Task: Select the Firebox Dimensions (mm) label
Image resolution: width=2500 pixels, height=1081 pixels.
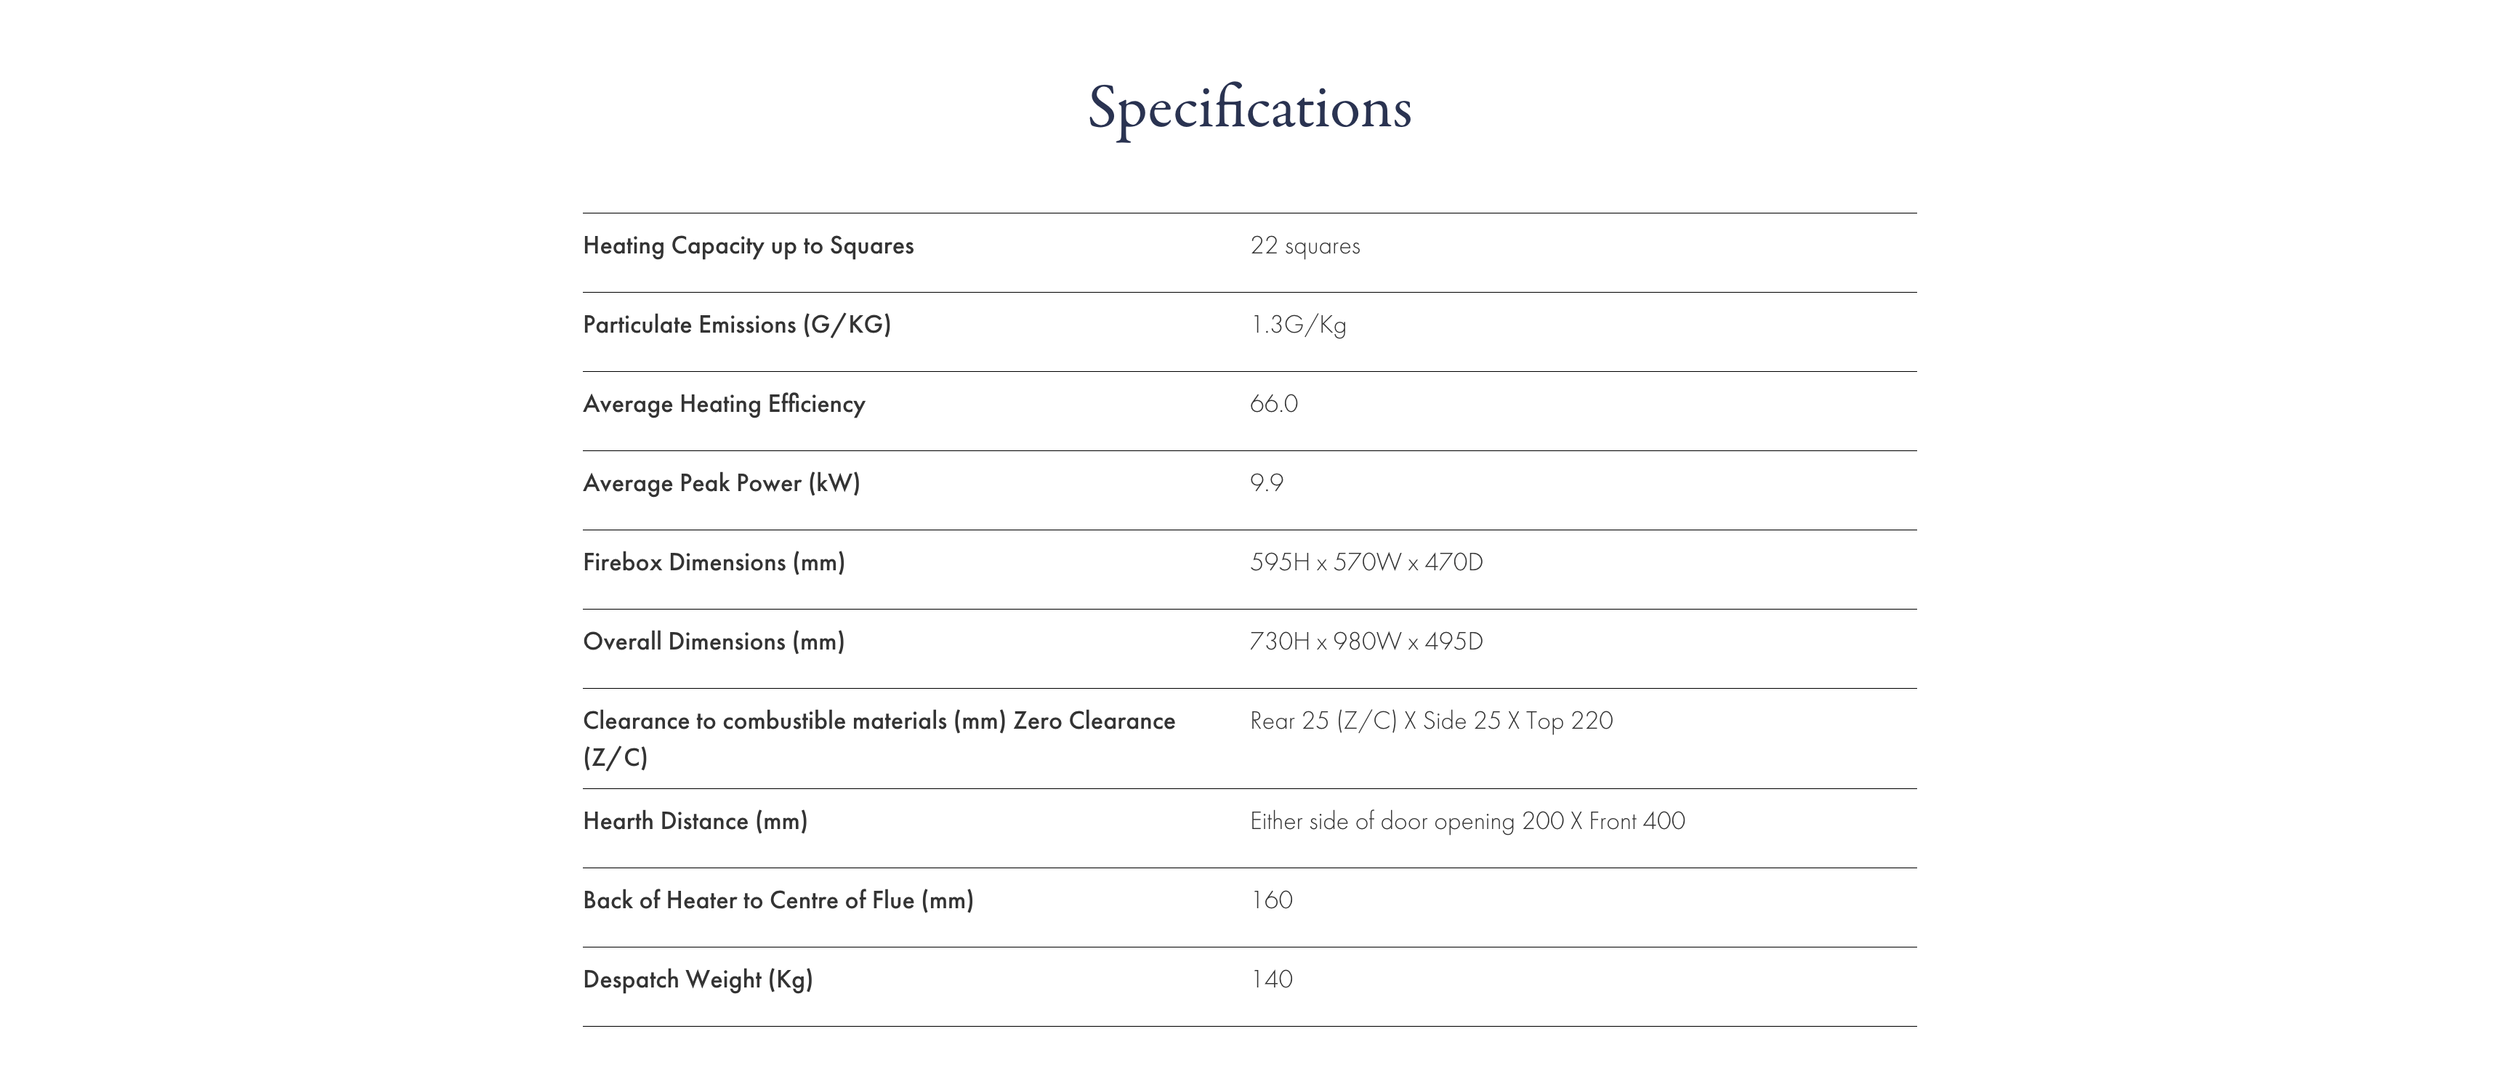Action: (x=714, y=562)
